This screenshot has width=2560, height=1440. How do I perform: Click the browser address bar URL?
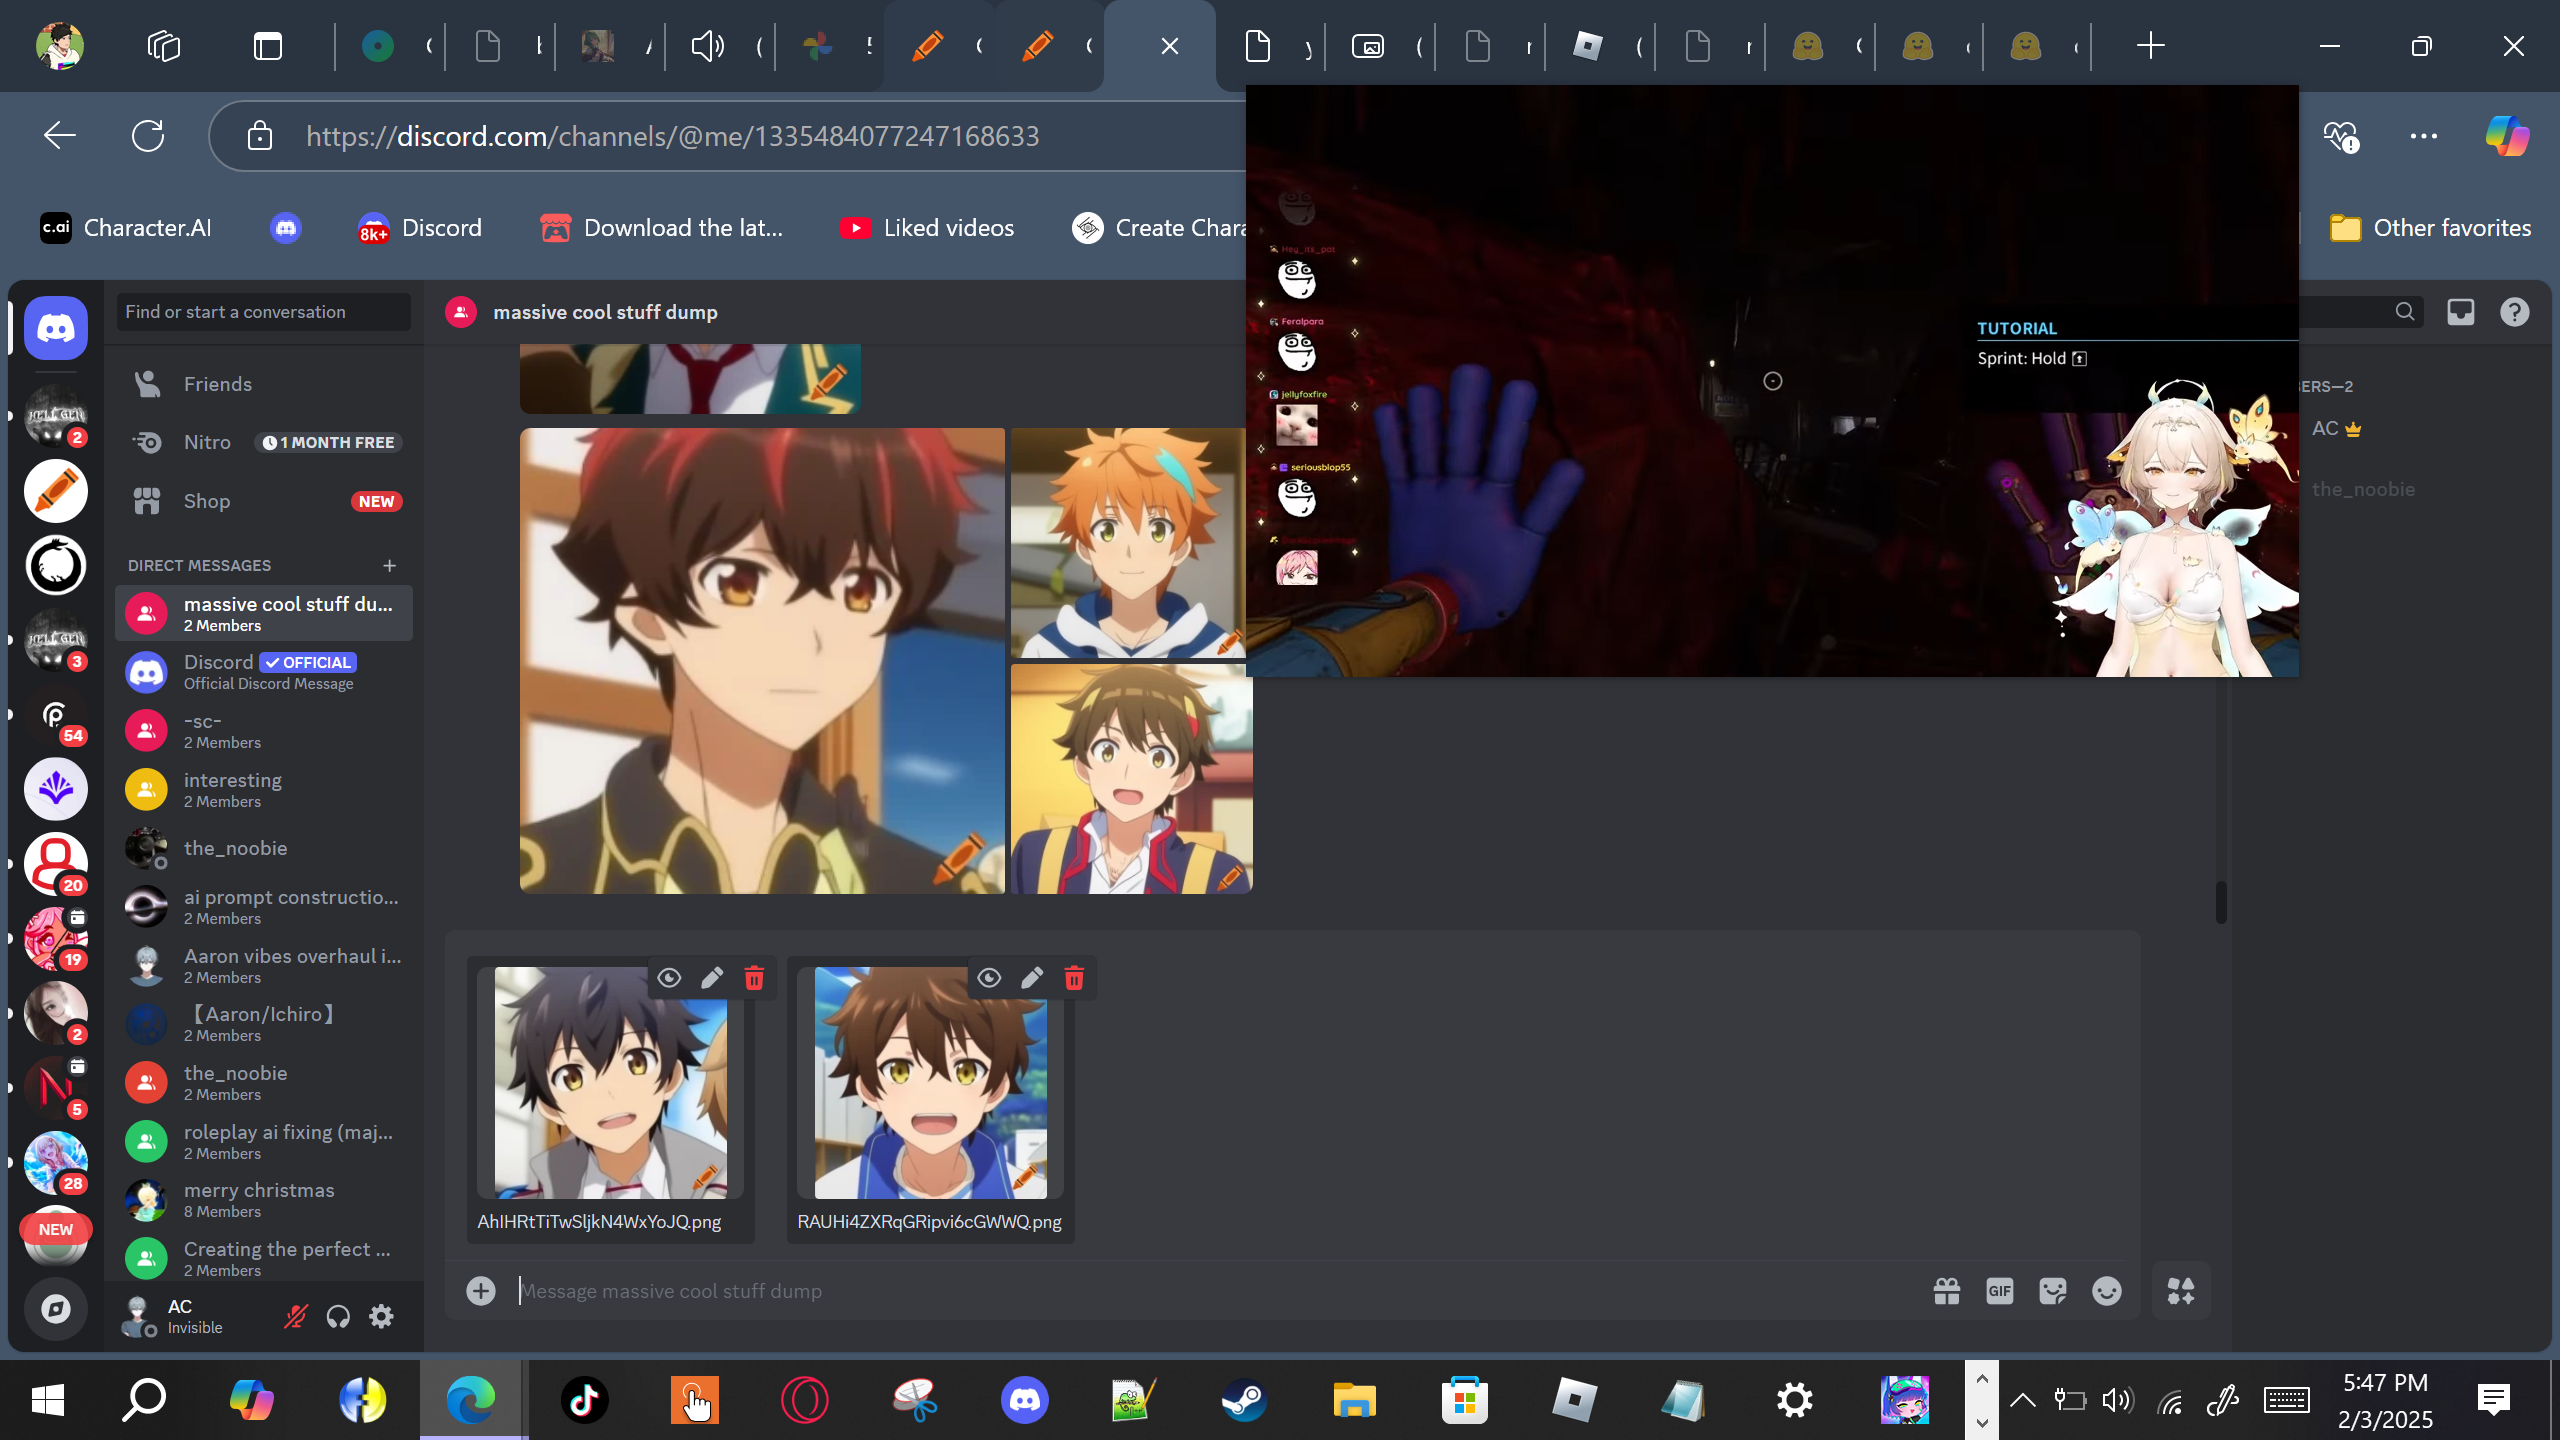(x=672, y=136)
